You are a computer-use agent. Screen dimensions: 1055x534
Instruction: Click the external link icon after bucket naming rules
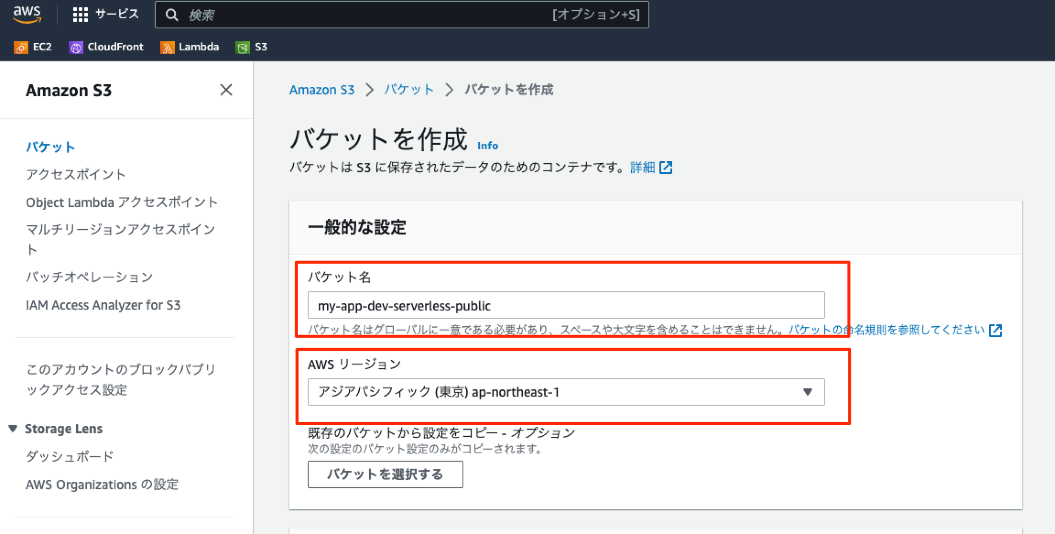pos(995,330)
